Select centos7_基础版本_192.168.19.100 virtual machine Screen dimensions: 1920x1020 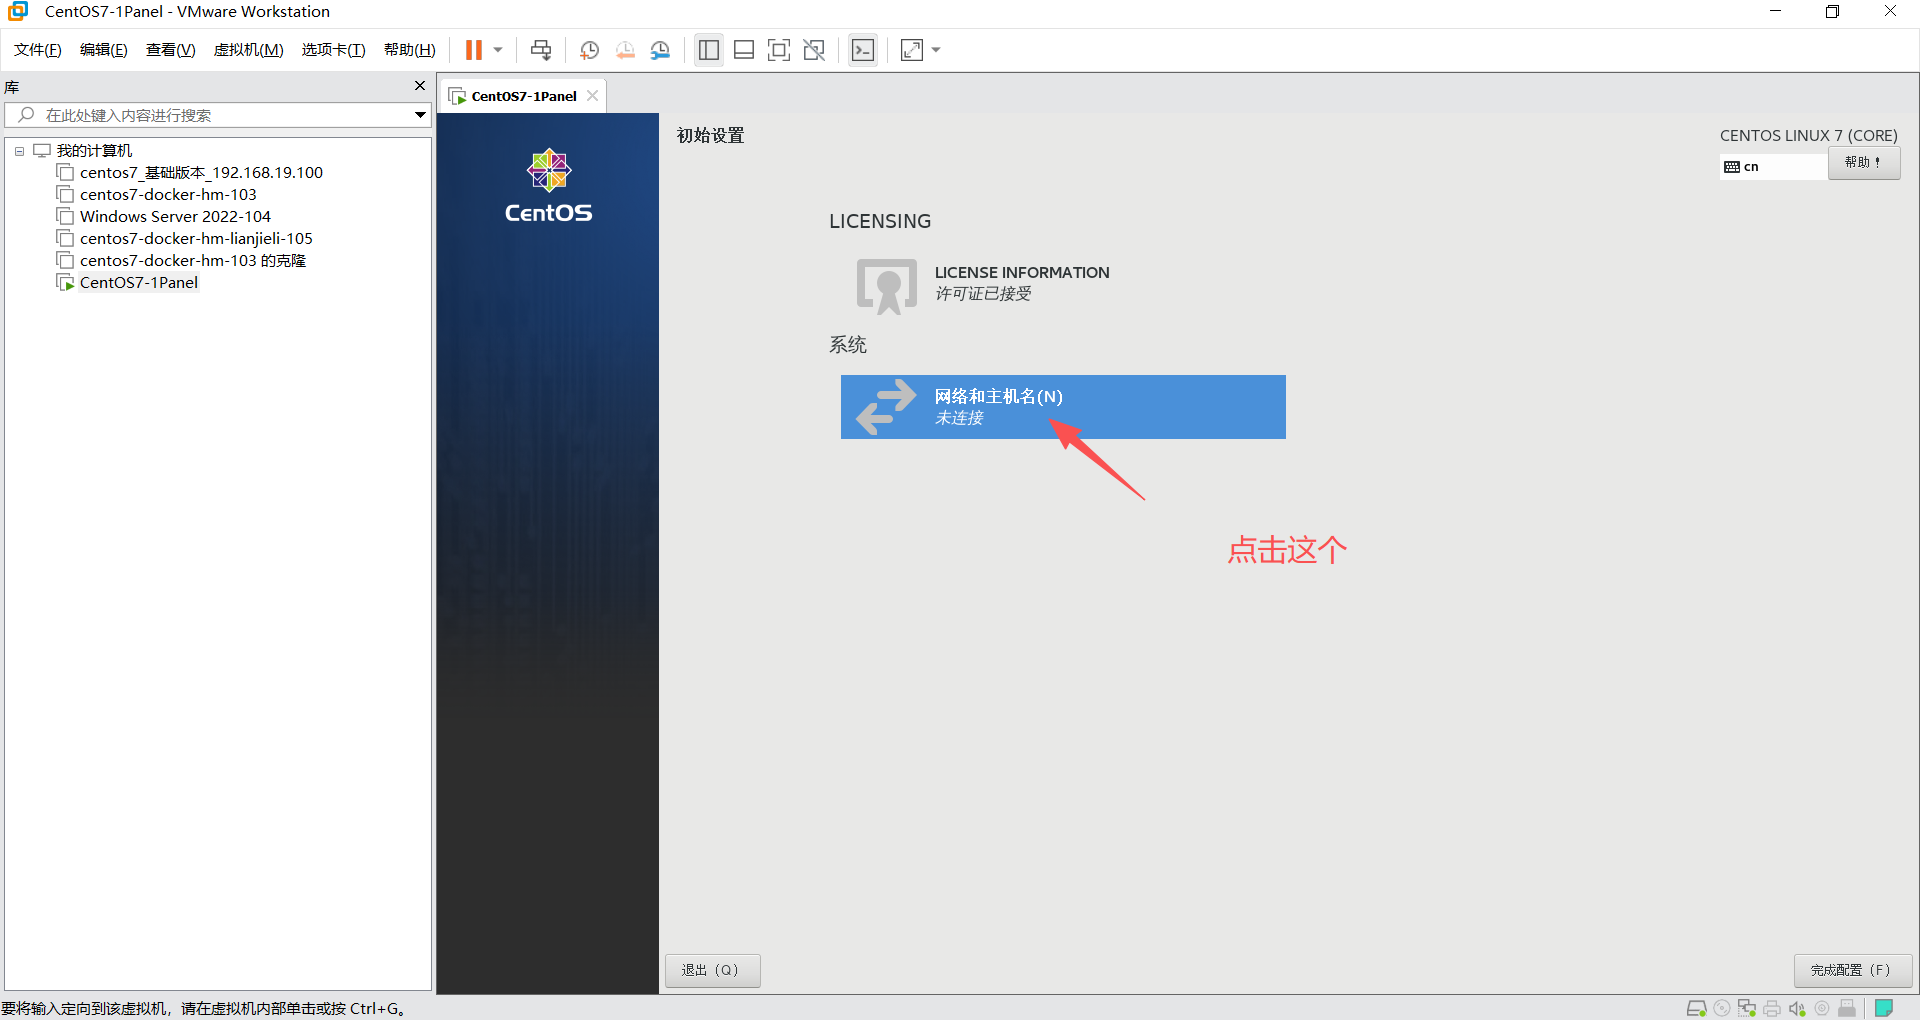pos(201,173)
